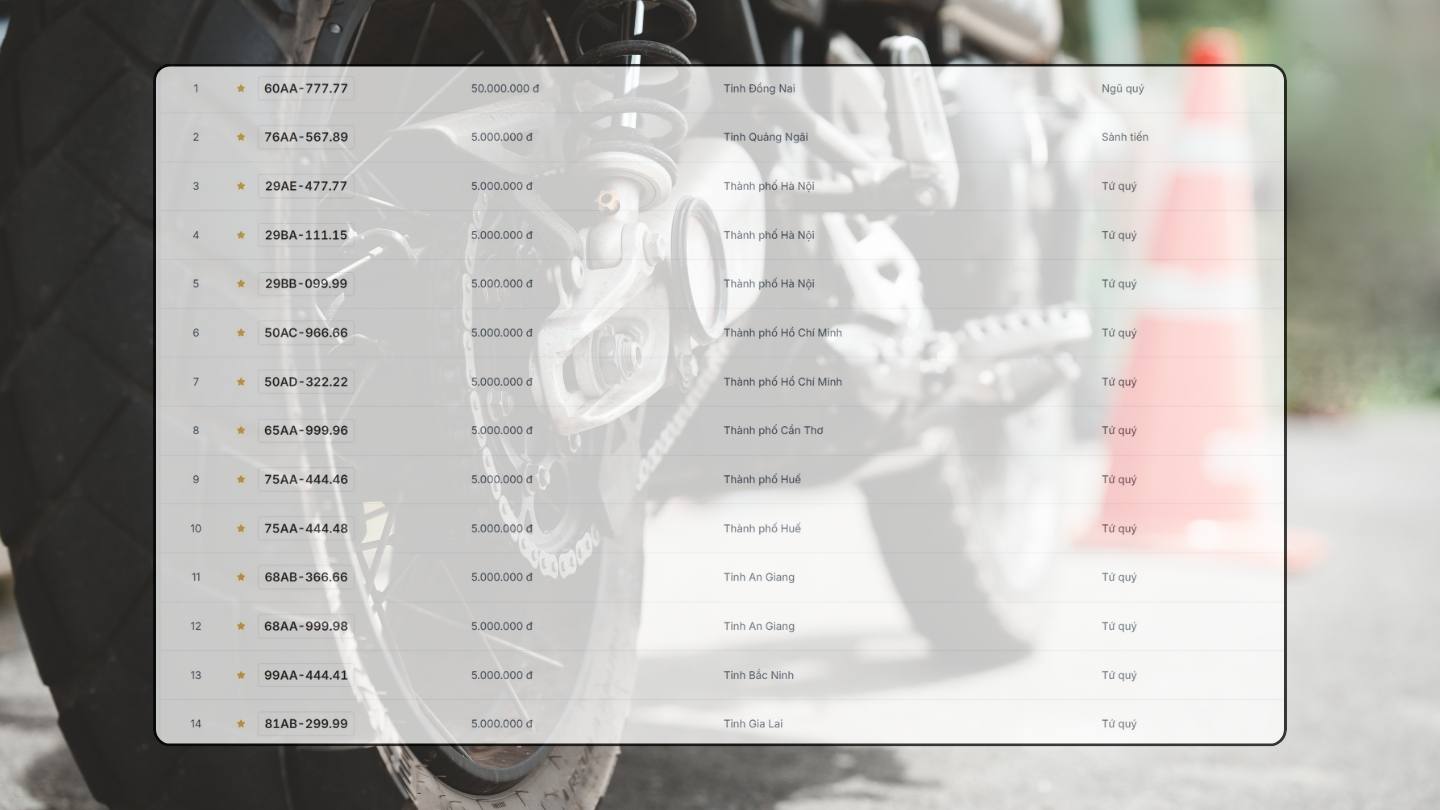Screen dimensions: 1440x810
Task: Select plate 68AB-366.66
Action: coord(306,577)
